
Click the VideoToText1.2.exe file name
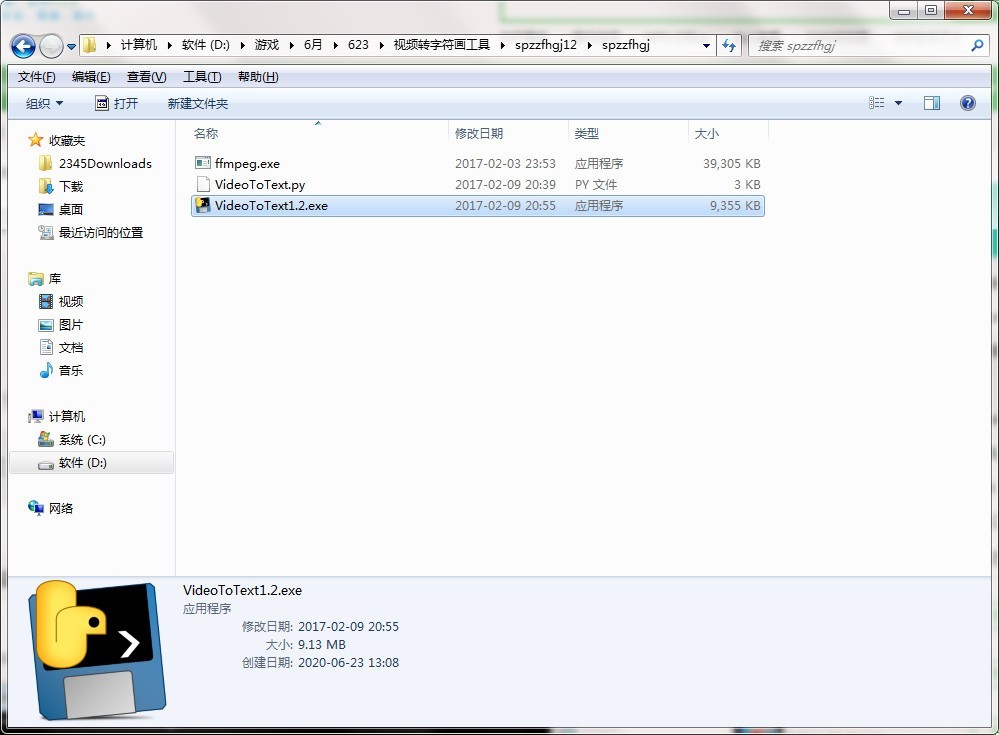click(271, 206)
